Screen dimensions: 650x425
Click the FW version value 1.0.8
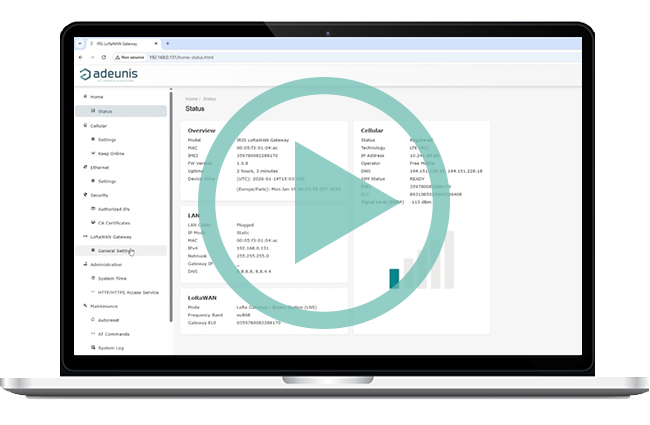pos(243,163)
